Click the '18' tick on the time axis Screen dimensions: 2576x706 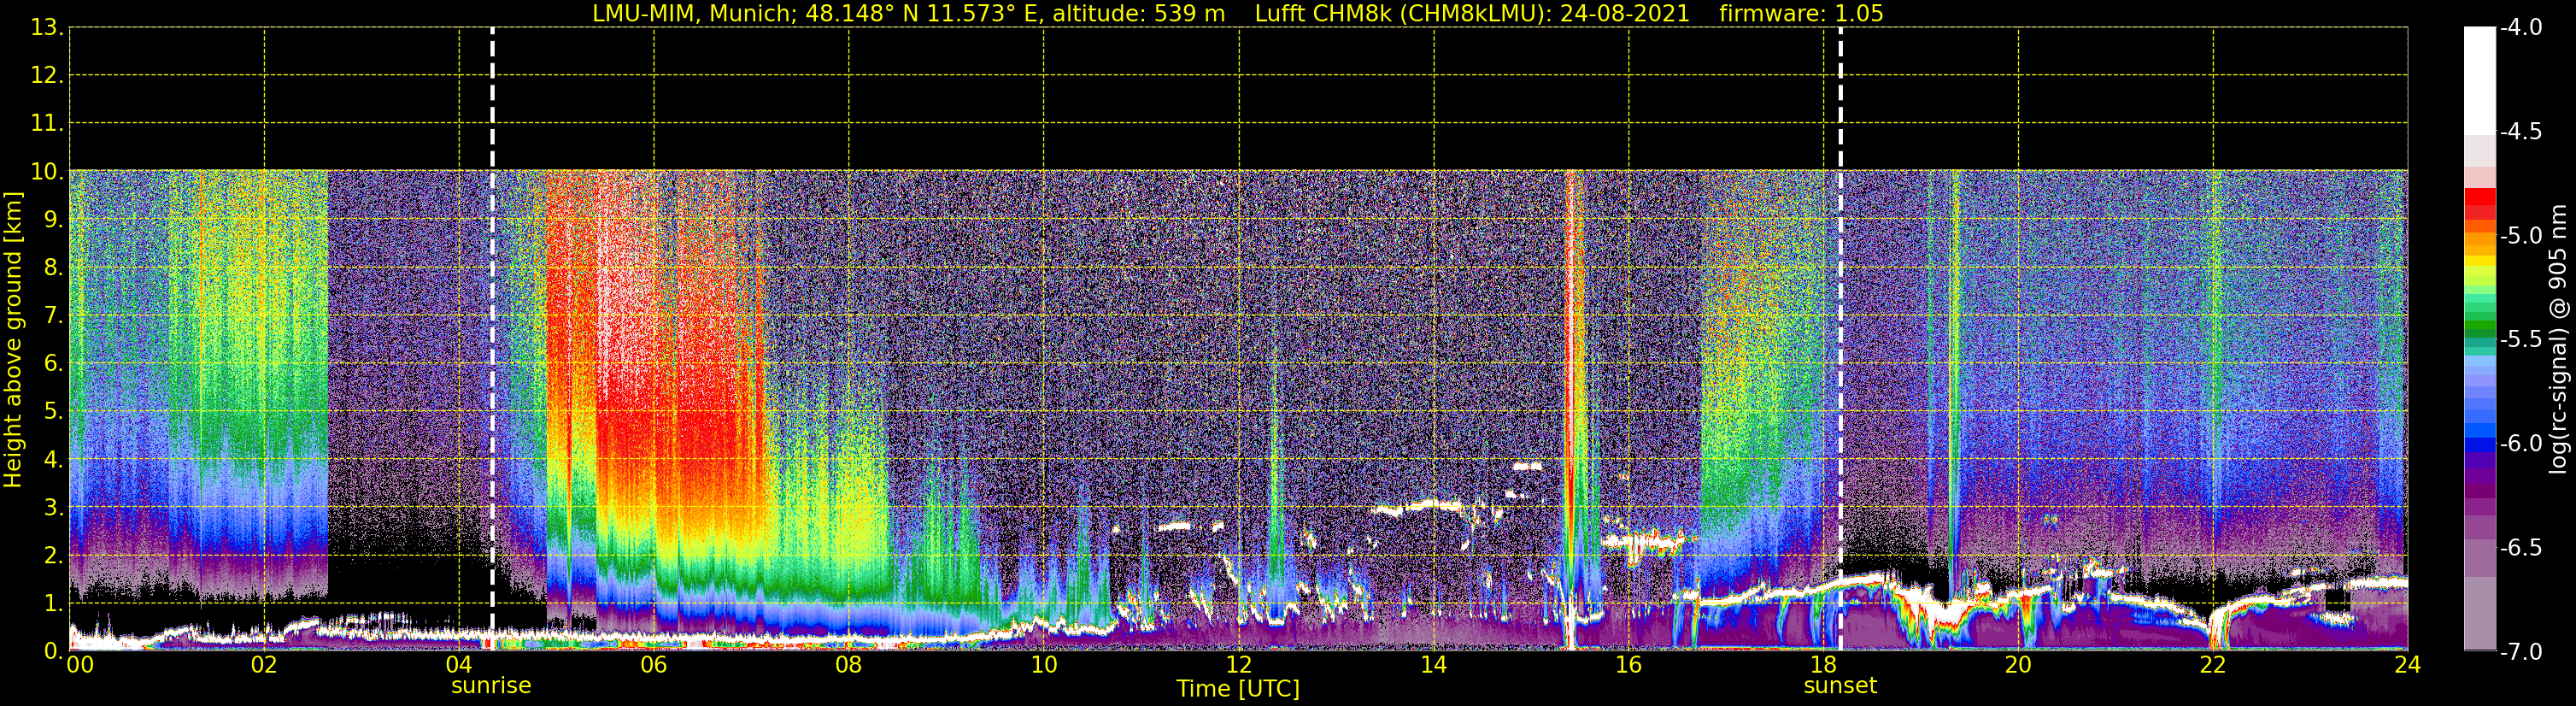(x=1824, y=665)
